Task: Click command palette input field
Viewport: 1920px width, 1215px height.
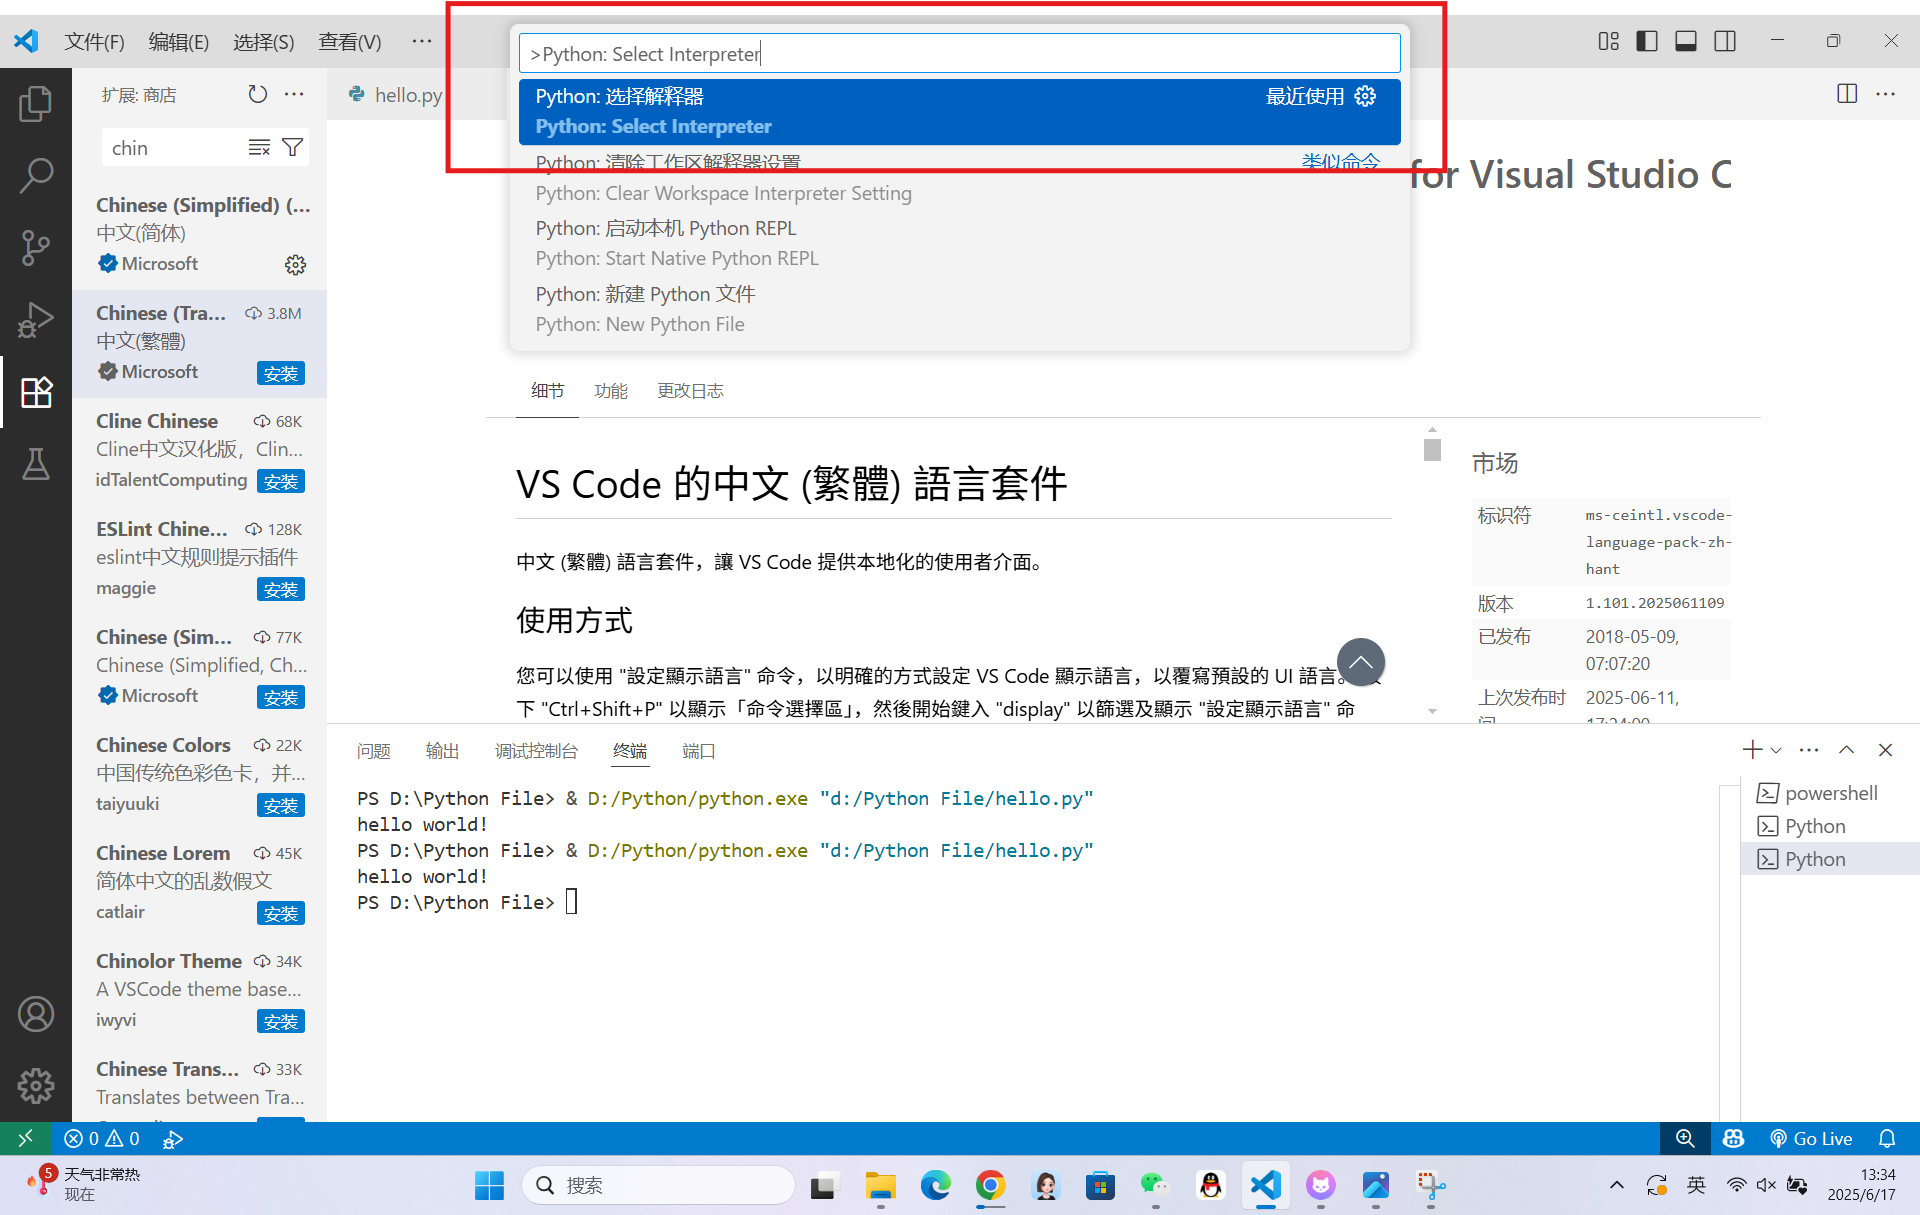Action: [959, 54]
